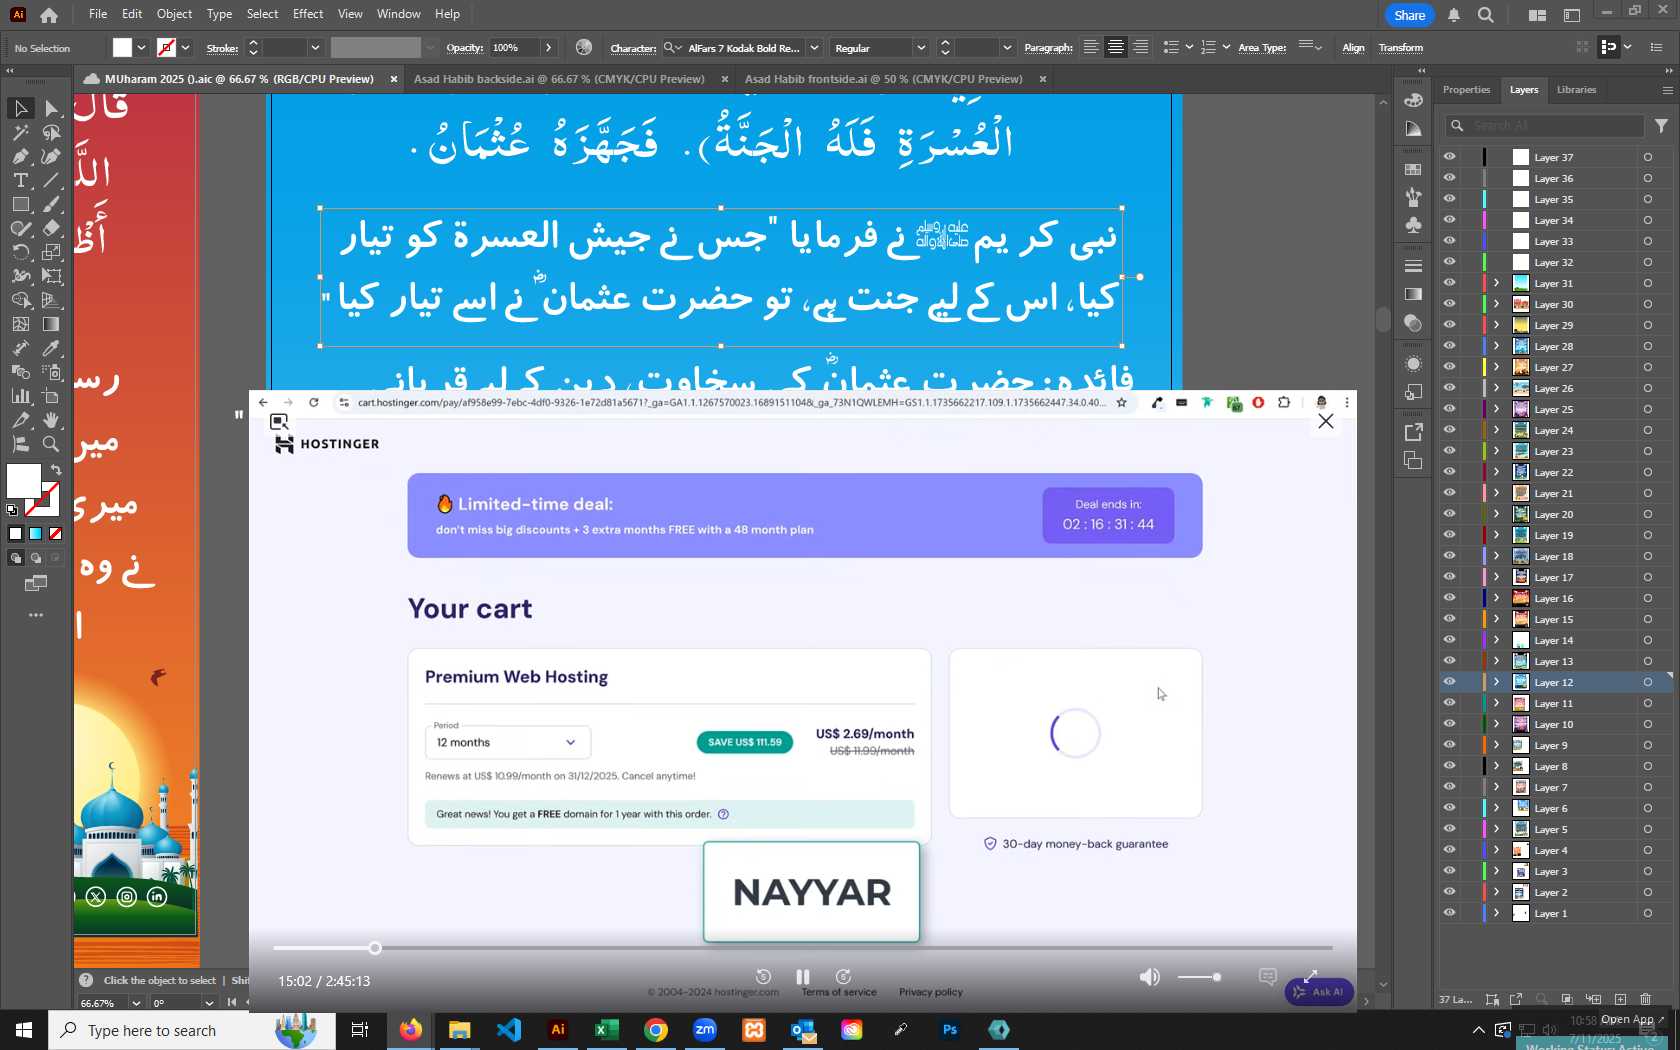Screen dimensions: 1680x1050
Task: Select the Artboard tool
Action: [52, 396]
